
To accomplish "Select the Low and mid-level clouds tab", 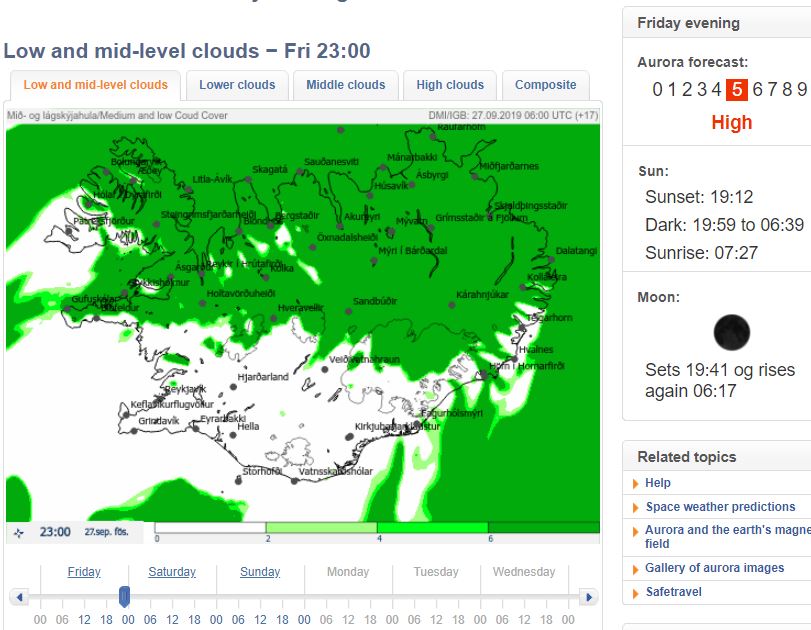I will pos(95,85).
